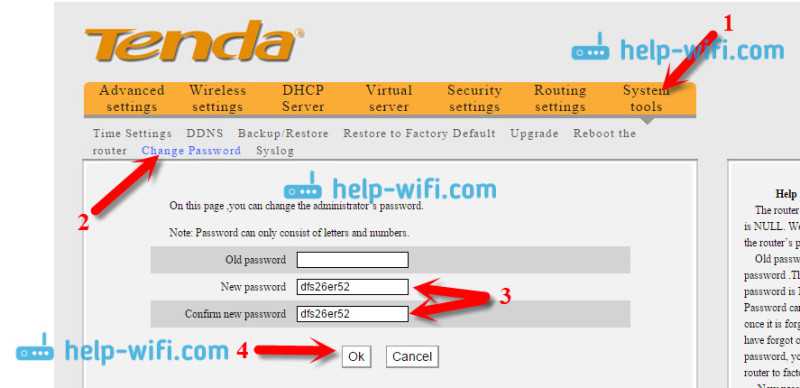The height and width of the screenshot is (388, 800).
Task: Click into the New password field
Action: click(x=353, y=287)
